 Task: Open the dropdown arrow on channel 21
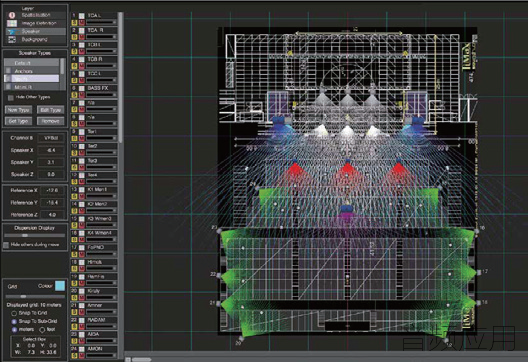click(114, 312)
